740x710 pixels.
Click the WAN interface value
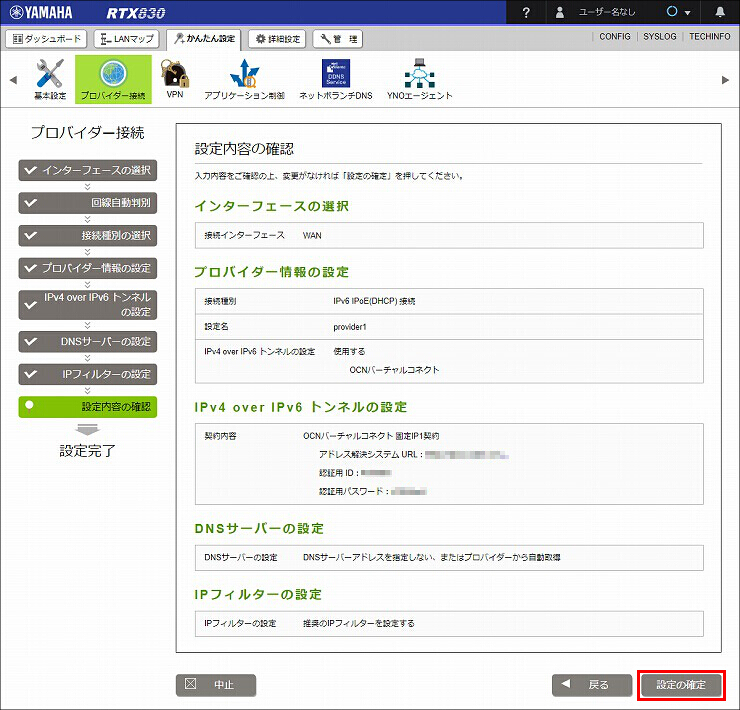312,236
